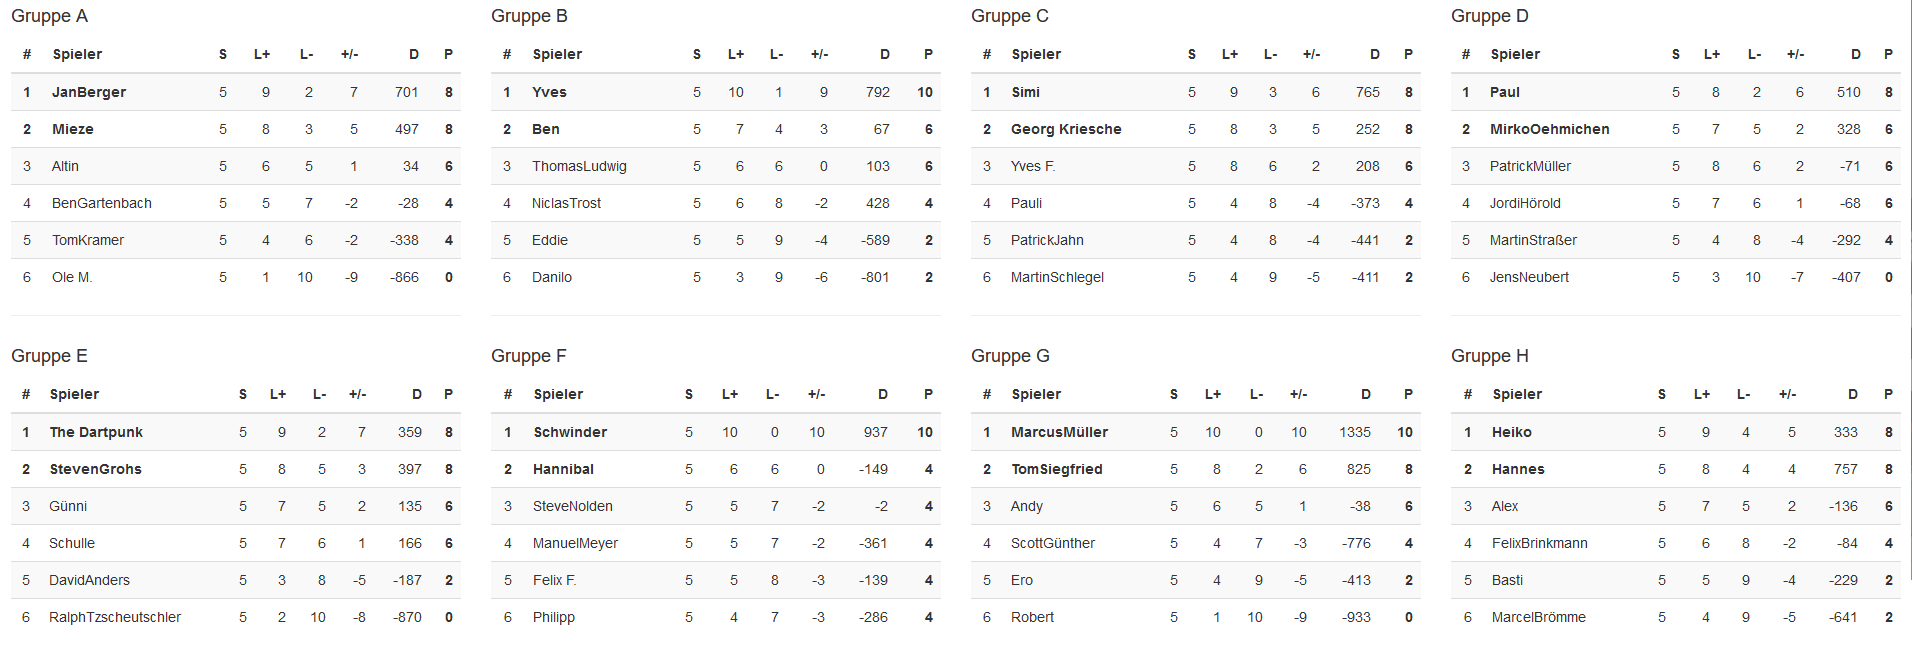Select ThomasLudwig in Gruppe B
Screen dimensions: 1912x647
(x=579, y=166)
